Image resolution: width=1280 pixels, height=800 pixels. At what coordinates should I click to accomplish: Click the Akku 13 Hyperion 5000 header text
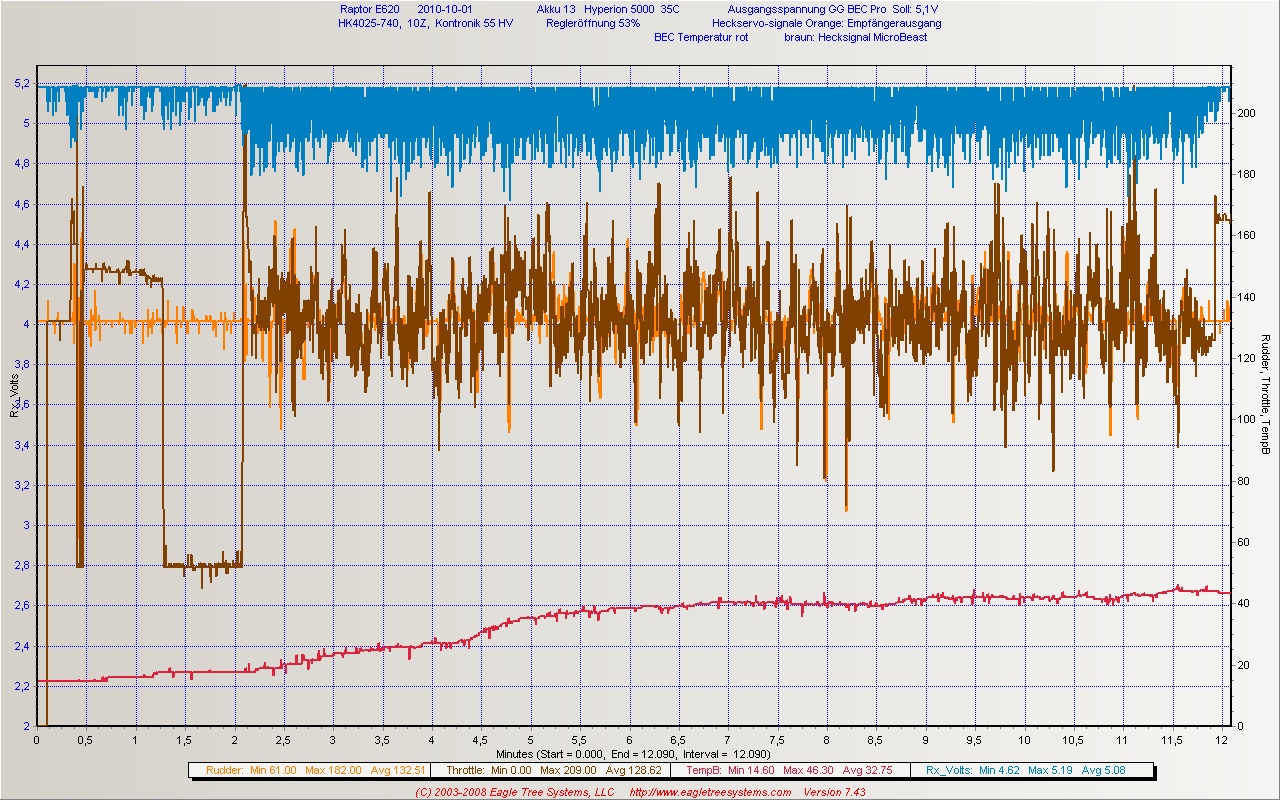(x=607, y=9)
